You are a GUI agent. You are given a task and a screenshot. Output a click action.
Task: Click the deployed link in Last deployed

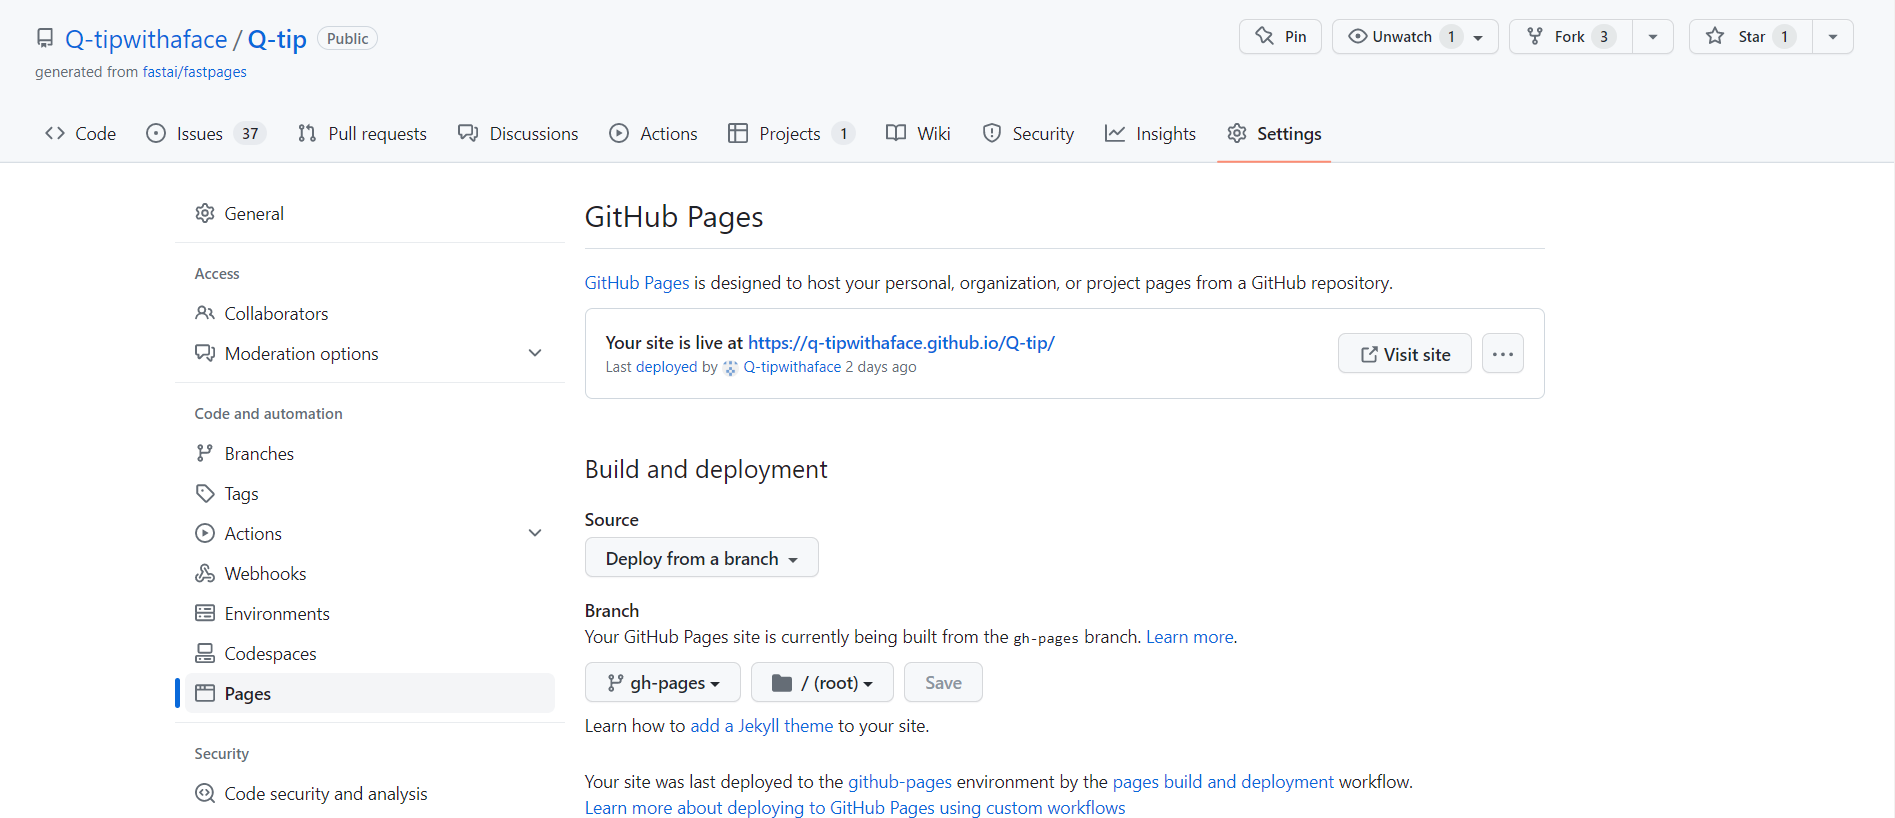click(666, 367)
